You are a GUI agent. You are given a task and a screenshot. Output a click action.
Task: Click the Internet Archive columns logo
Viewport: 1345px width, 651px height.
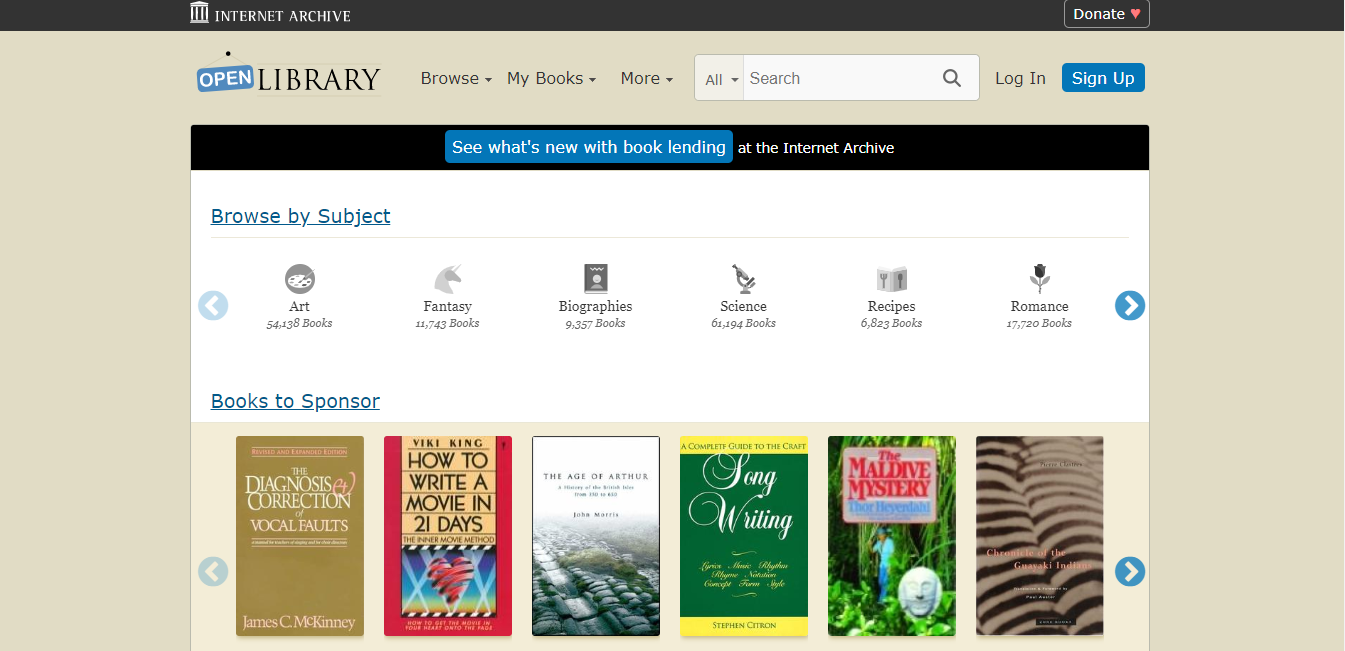[199, 14]
